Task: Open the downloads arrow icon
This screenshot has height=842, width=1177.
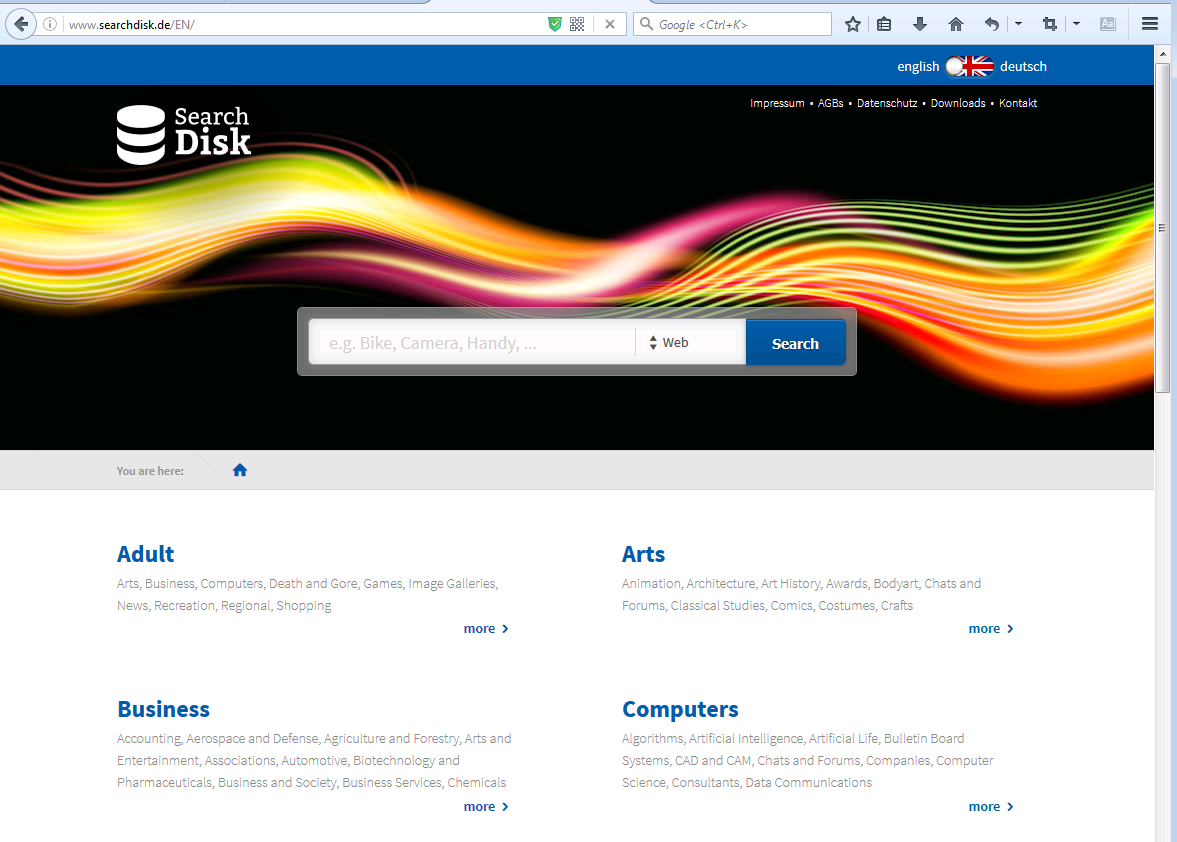Action: click(x=920, y=24)
